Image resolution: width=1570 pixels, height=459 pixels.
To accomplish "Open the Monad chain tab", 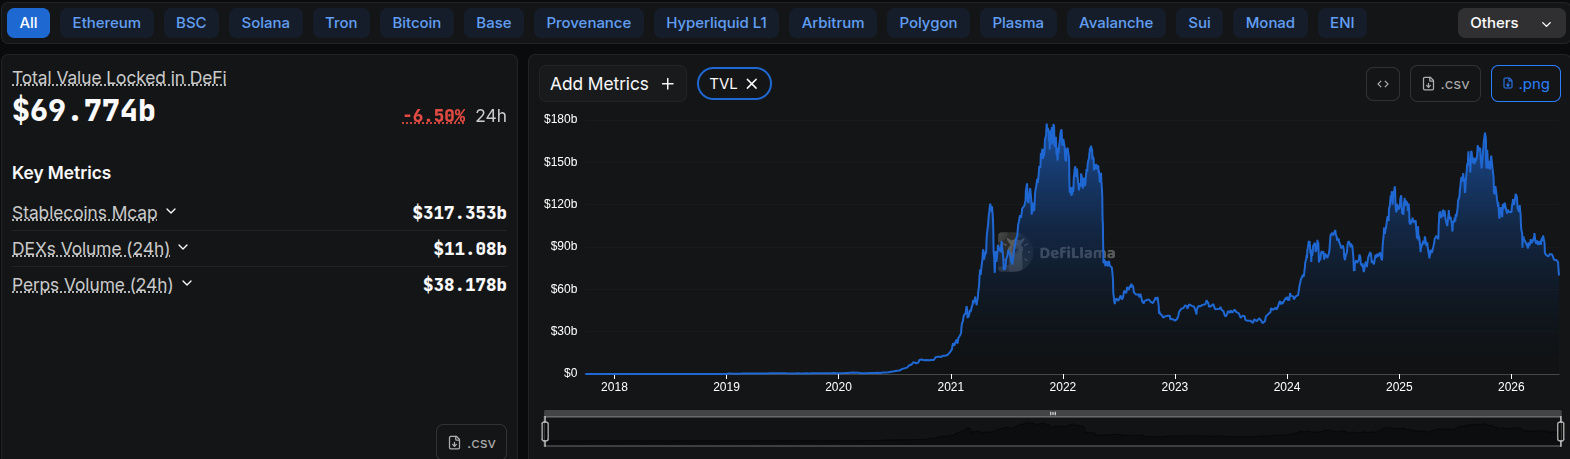I will tap(1270, 23).
